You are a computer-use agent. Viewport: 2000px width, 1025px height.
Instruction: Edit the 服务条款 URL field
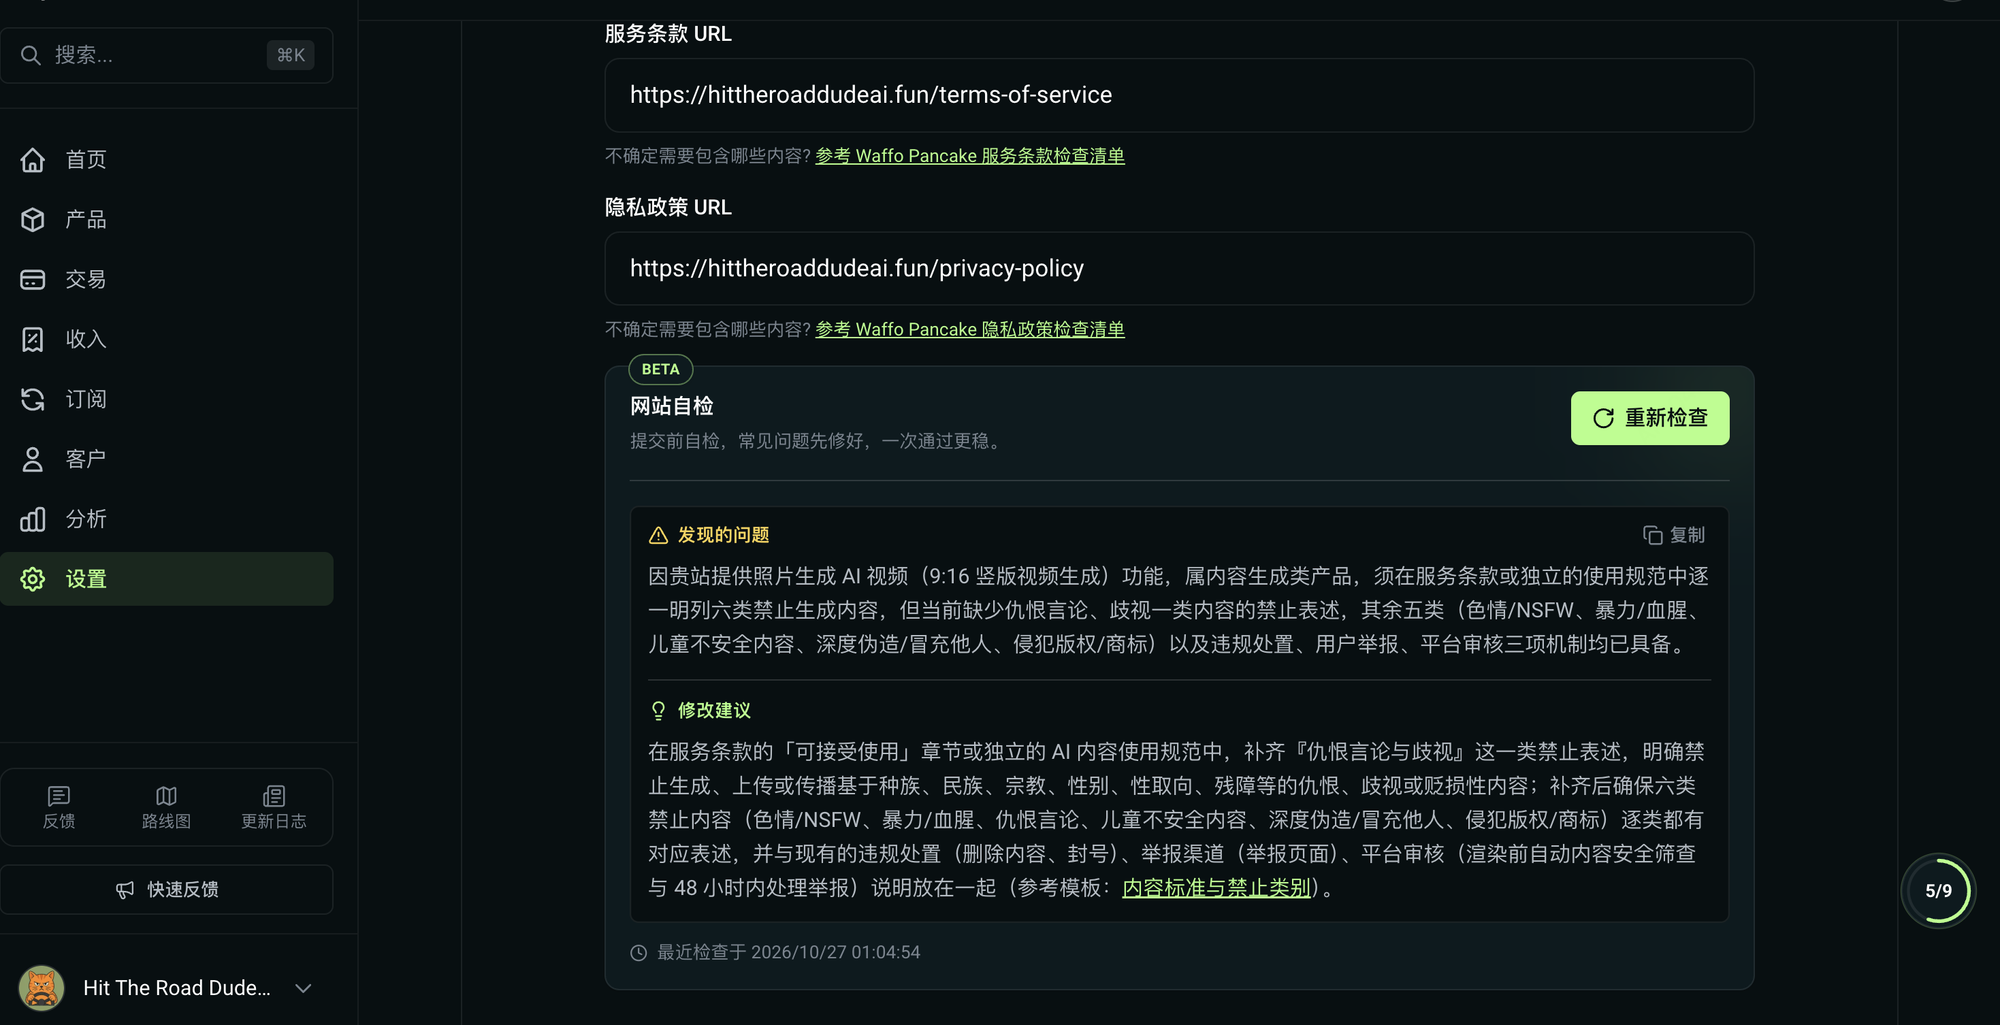click(x=1179, y=95)
